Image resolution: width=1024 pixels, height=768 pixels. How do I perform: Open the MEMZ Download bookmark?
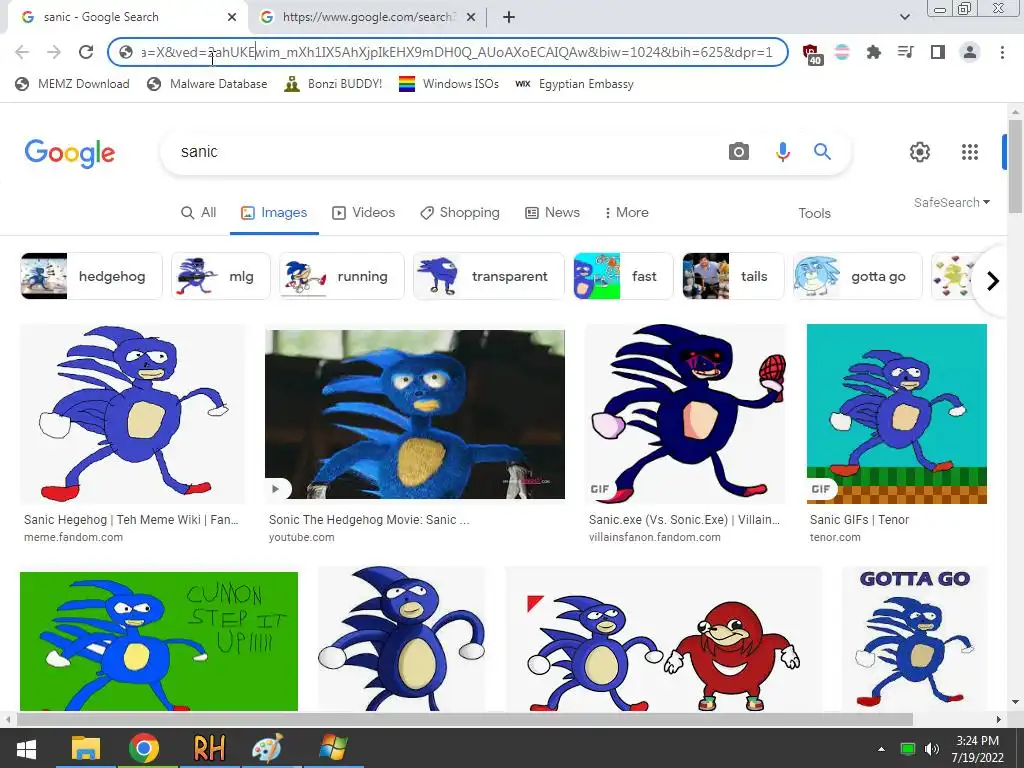tap(72, 84)
